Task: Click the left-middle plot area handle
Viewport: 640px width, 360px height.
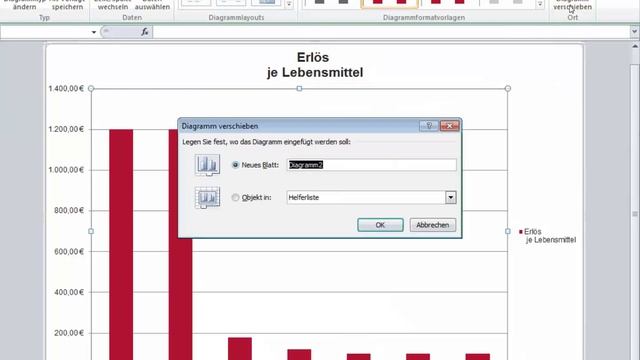Action: (x=91, y=231)
